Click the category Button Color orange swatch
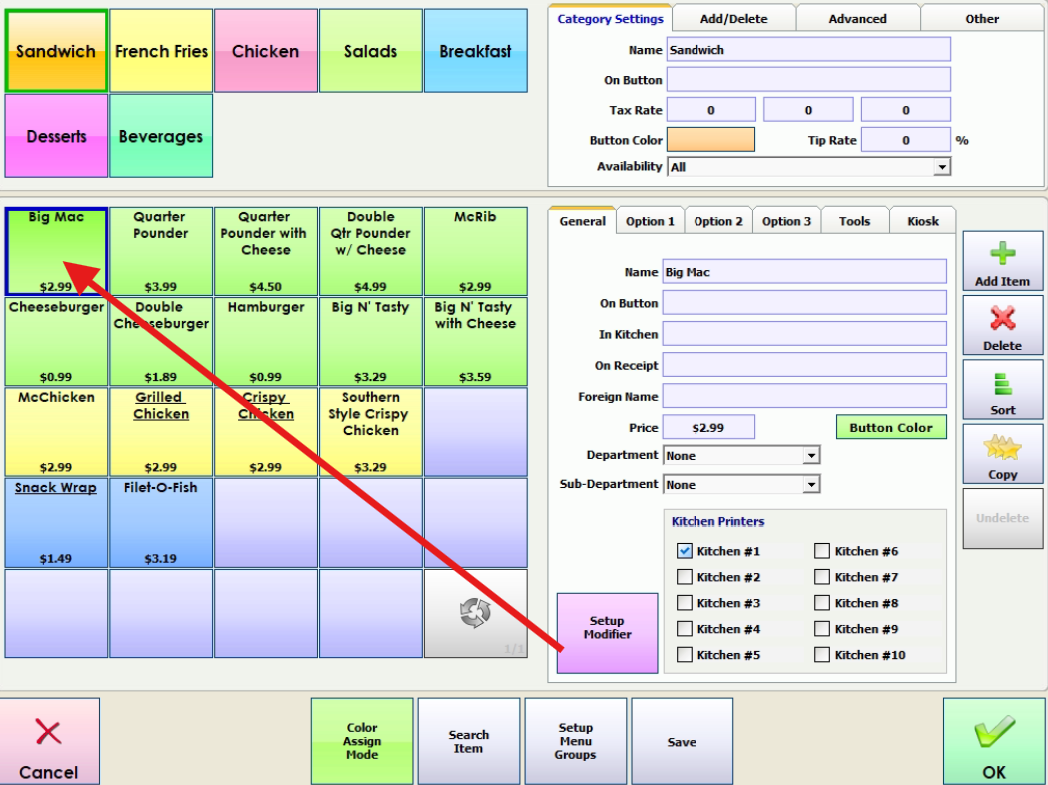This screenshot has height=785, width=1048. pyautogui.click(x=710, y=140)
